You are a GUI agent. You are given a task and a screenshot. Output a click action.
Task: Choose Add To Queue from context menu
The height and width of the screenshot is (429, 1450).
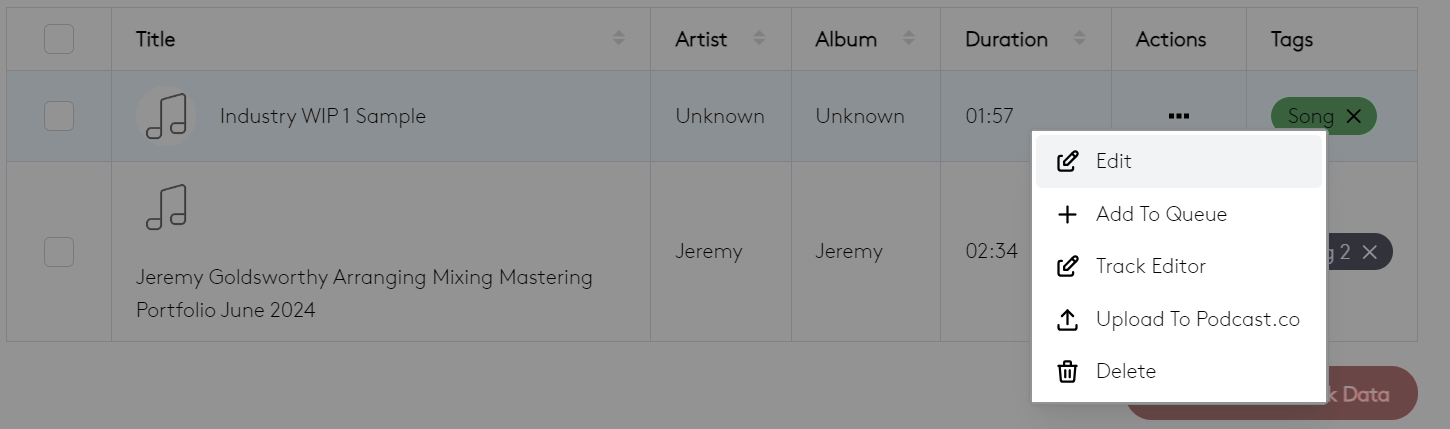point(1161,214)
